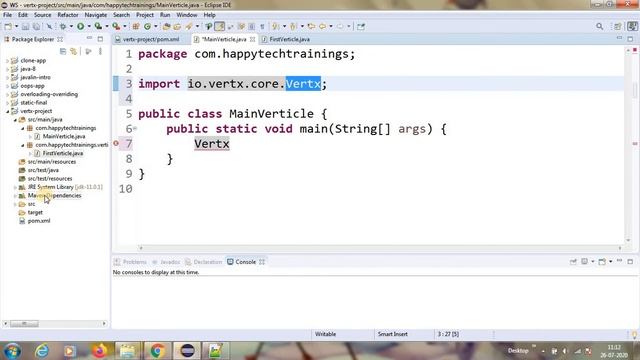The height and width of the screenshot is (360, 640).
Task: Click Collapse All in Package Explorer
Action: [x=63, y=51]
